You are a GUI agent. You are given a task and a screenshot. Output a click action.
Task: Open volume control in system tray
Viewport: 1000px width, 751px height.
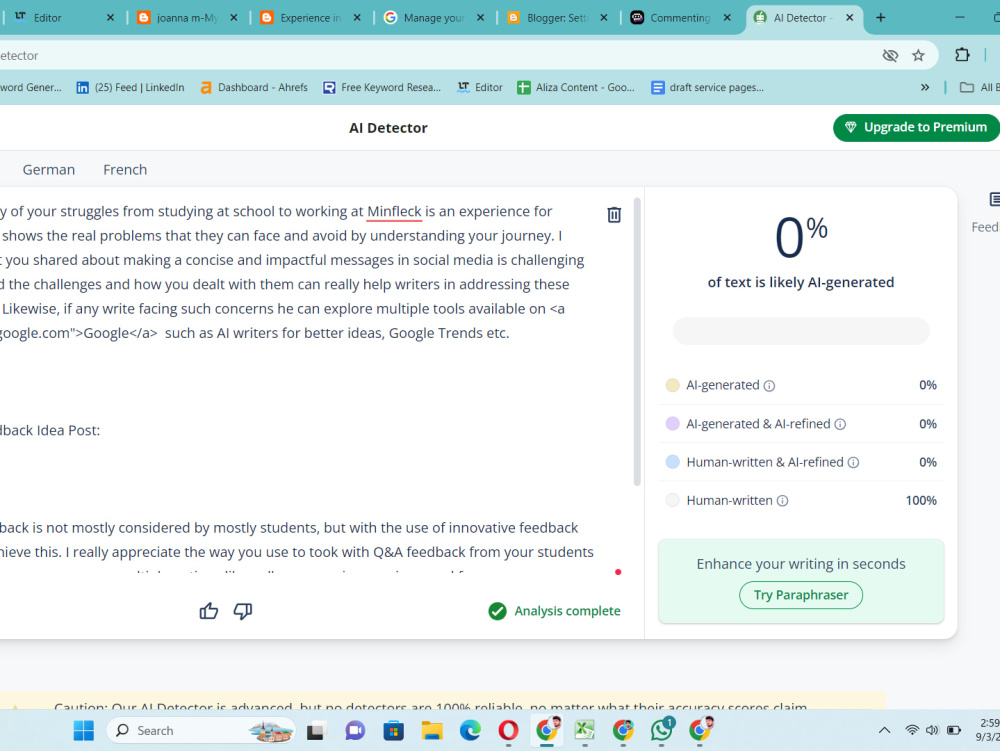pos(932,731)
